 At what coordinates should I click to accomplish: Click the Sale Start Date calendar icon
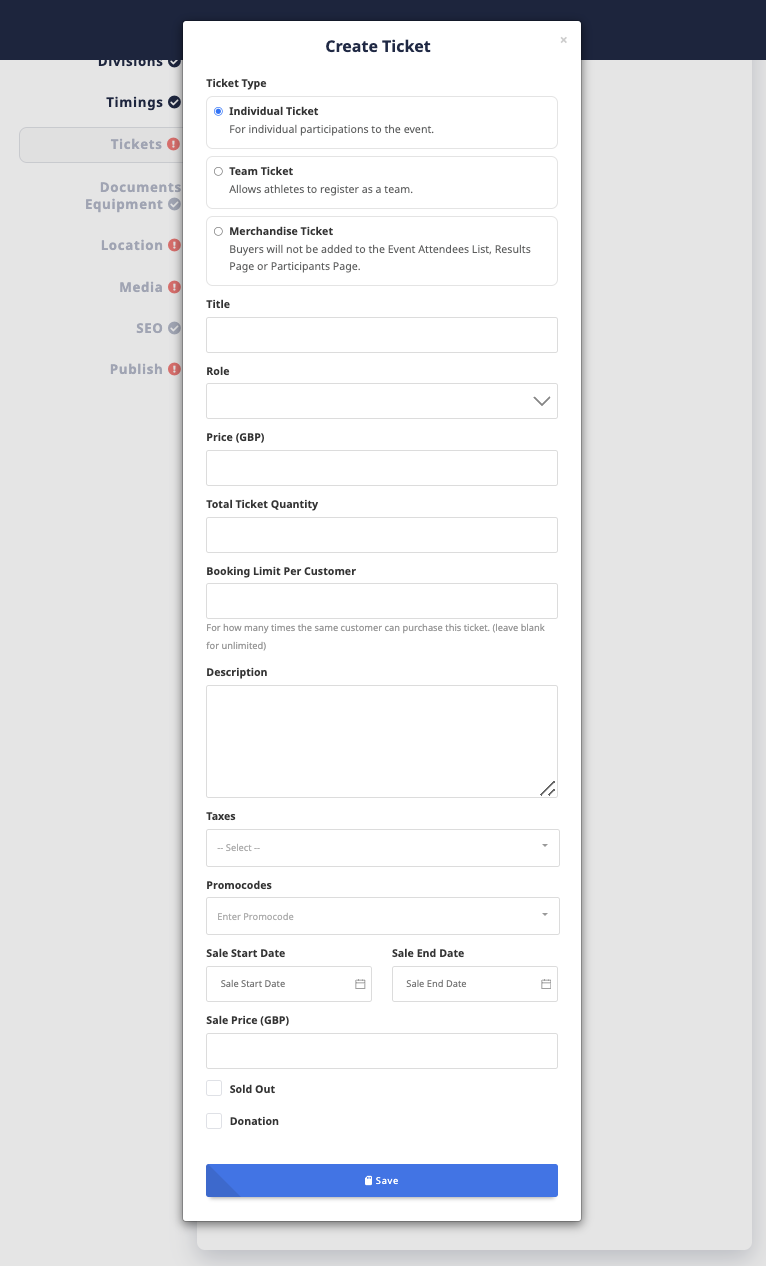[x=360, y=984]
